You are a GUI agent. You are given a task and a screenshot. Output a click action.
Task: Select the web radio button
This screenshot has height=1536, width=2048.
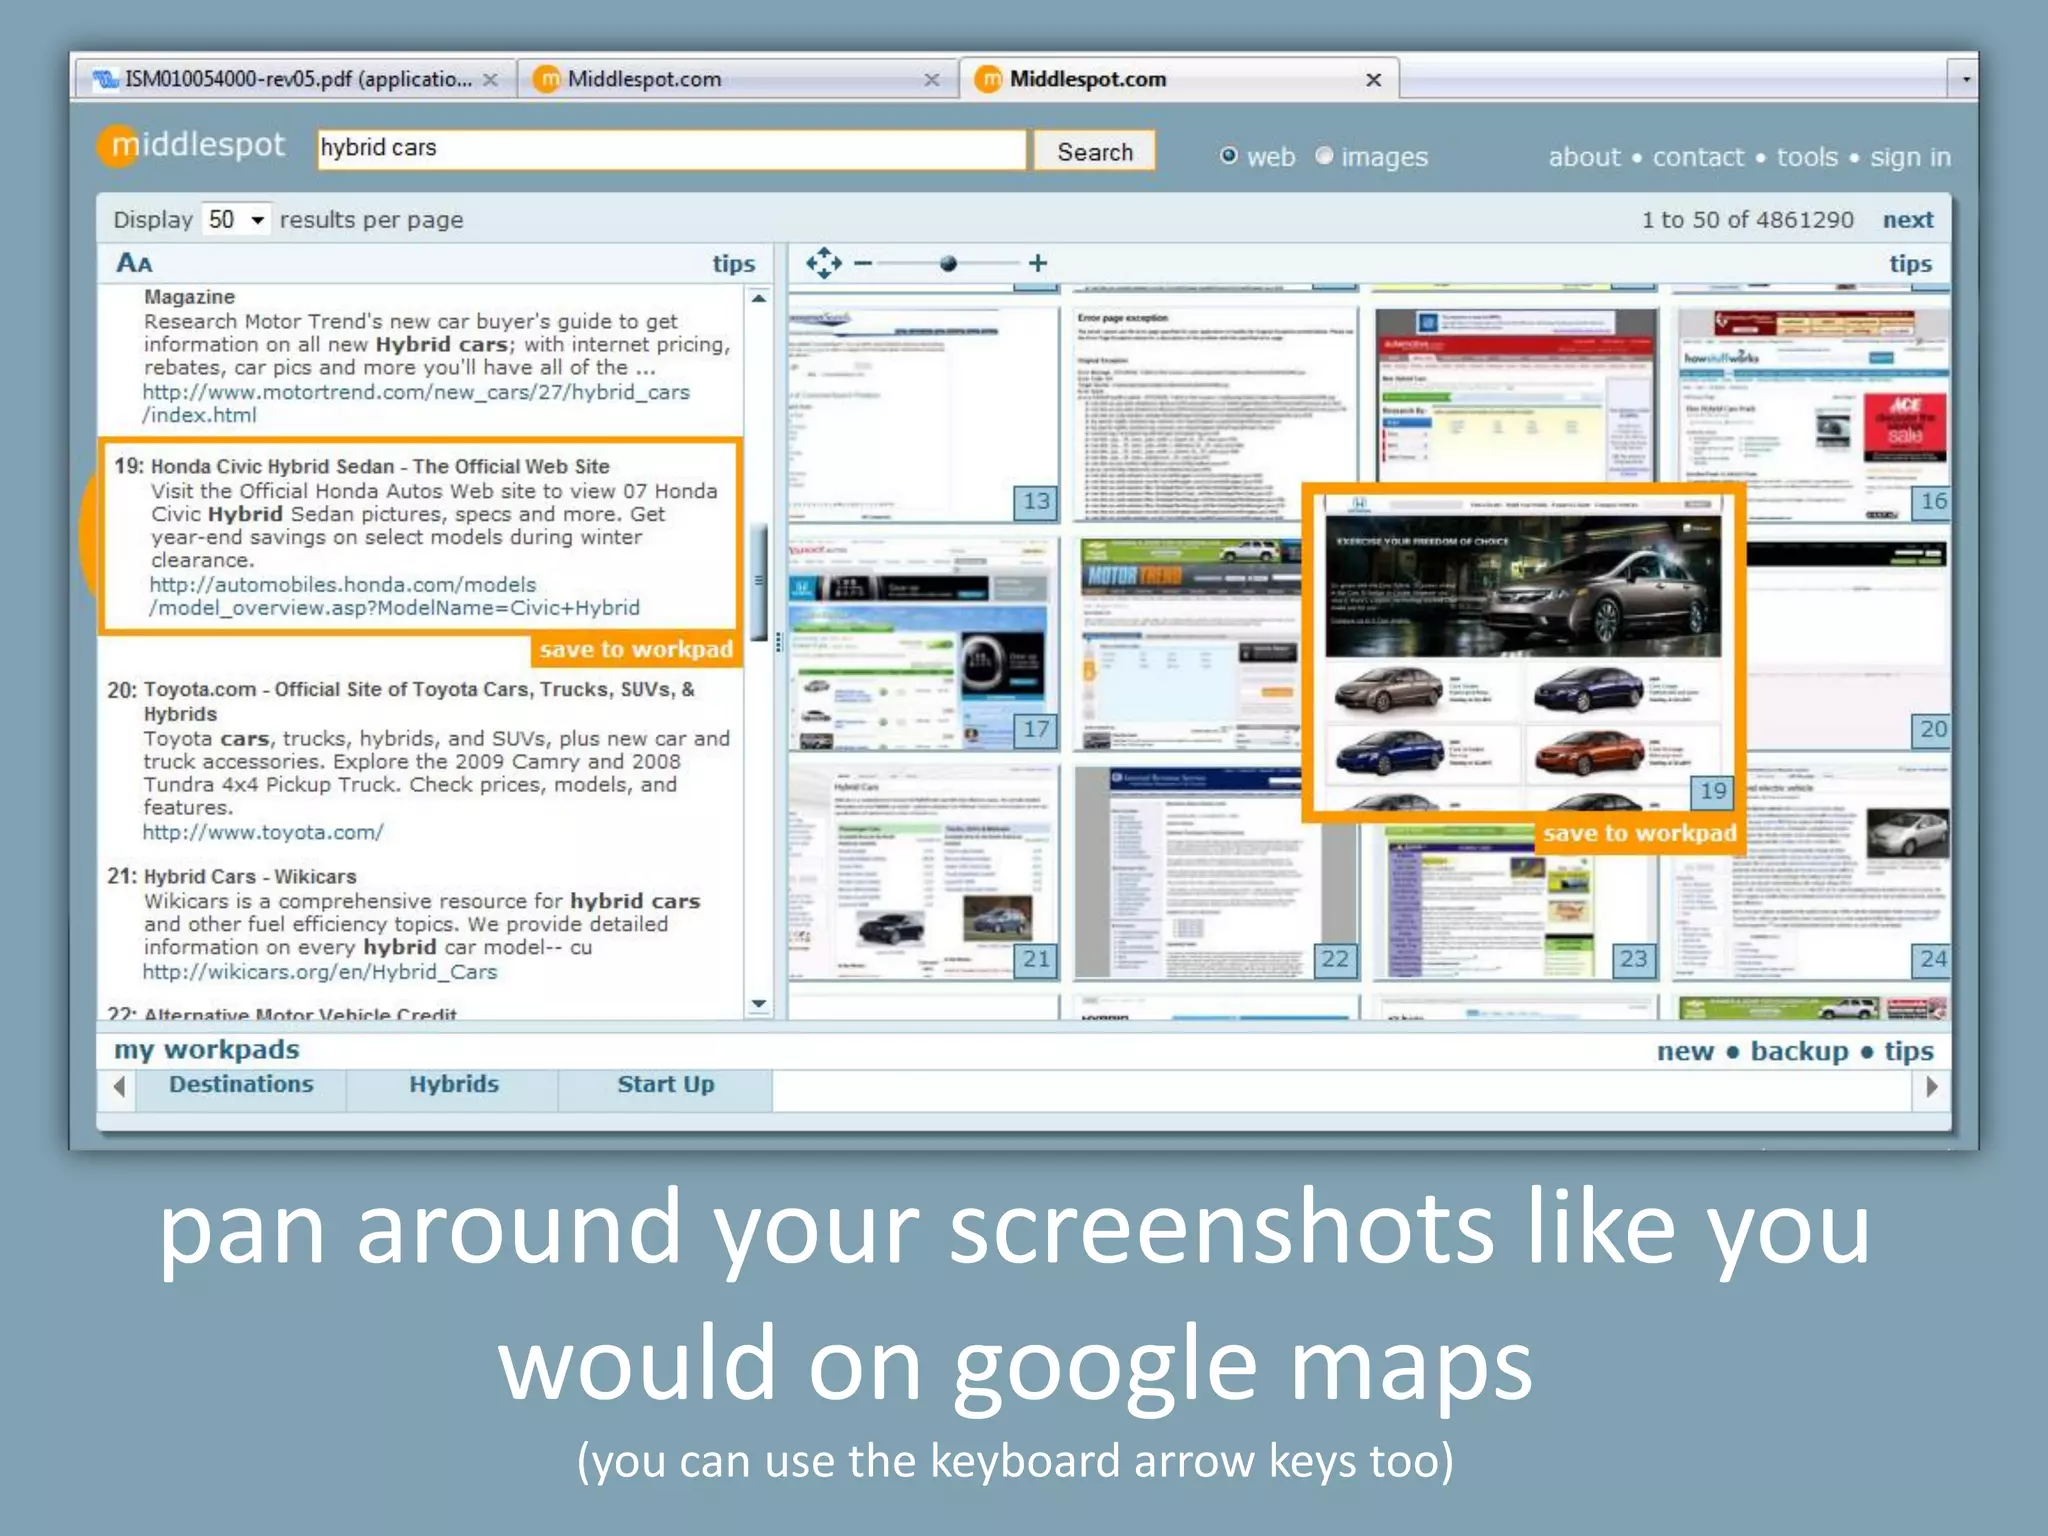coord(1229,156)
